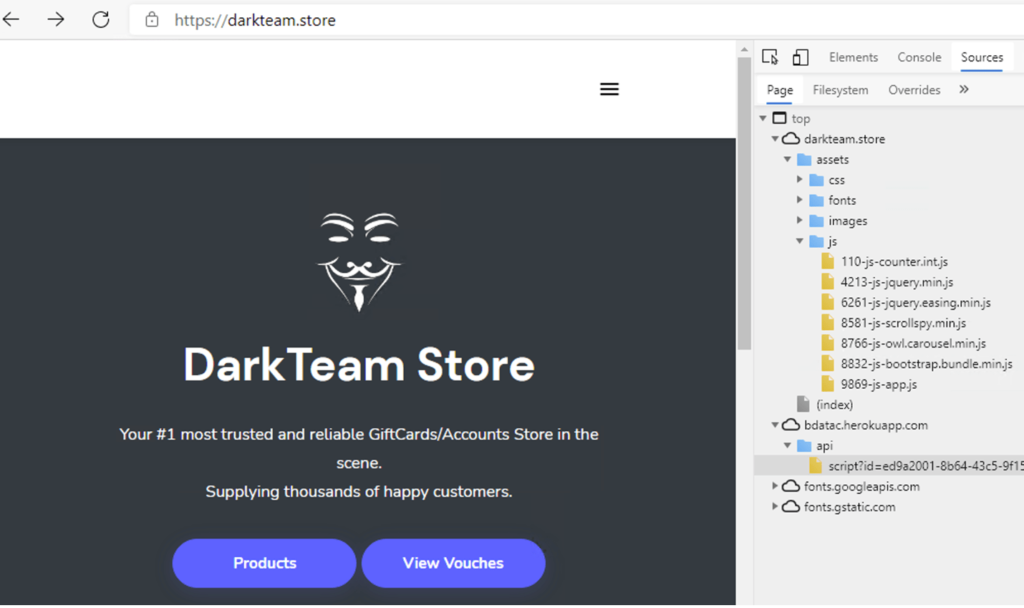1024x608 pixels.
Task: Open the hamburger navigation menu
Action: [609, 89]
